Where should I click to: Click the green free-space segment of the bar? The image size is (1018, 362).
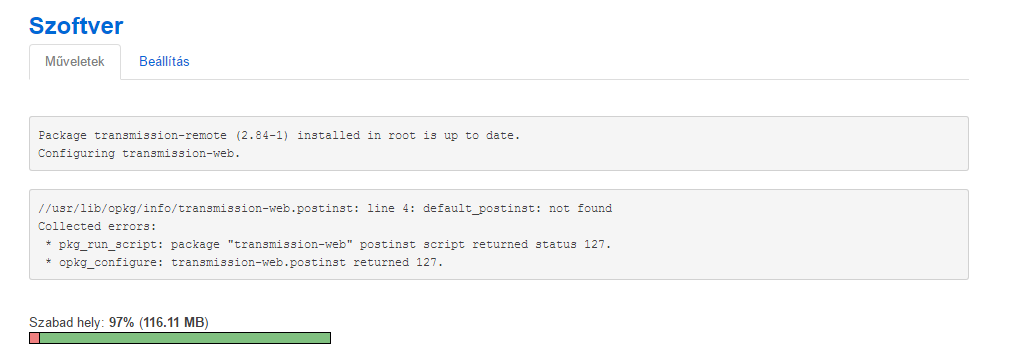pyautogui.click(x=185, y=338)
